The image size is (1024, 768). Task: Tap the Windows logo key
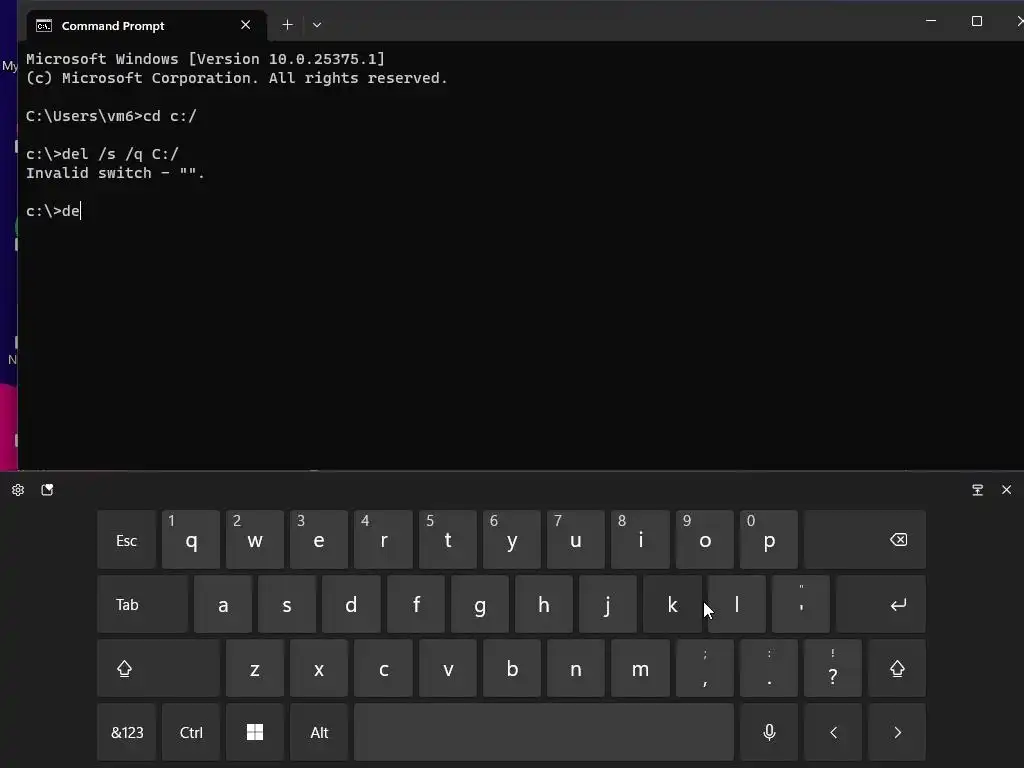tap(255, 732)
